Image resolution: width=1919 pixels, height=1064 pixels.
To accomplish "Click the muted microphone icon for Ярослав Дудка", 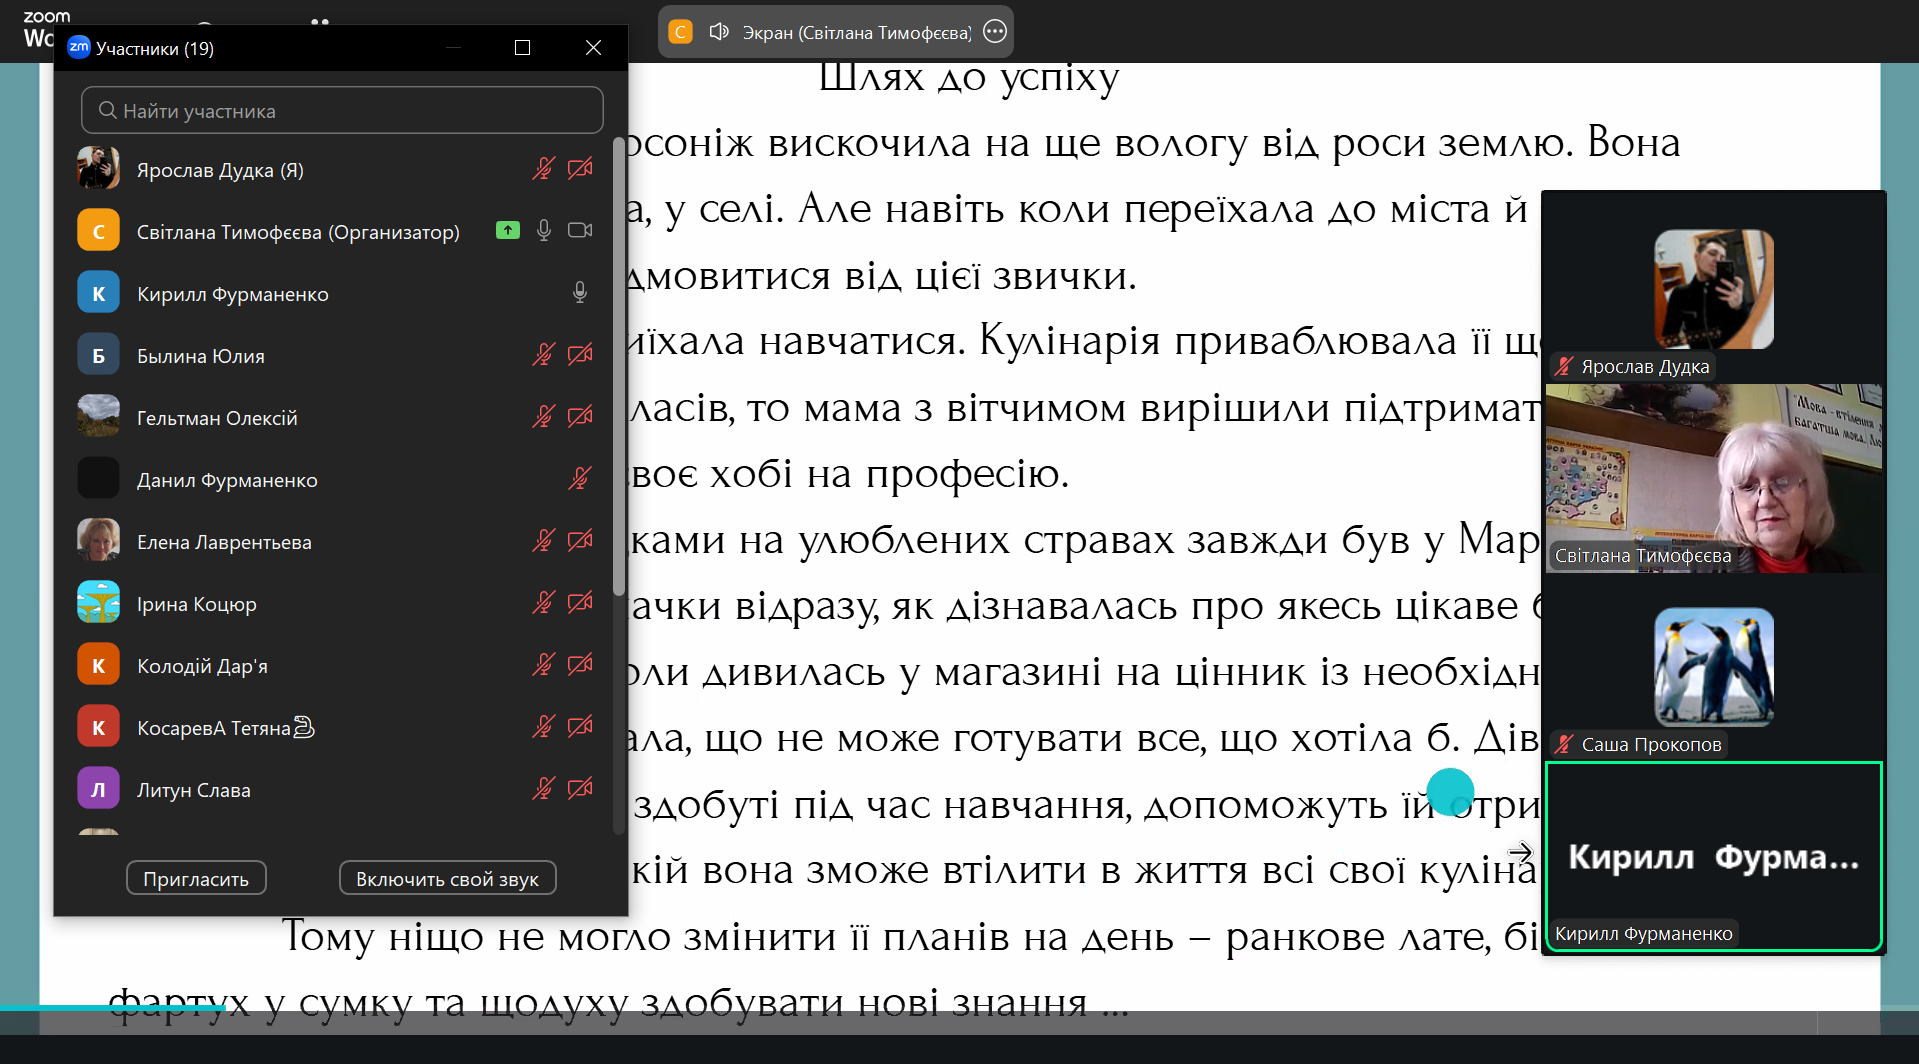I will (543, 169).
